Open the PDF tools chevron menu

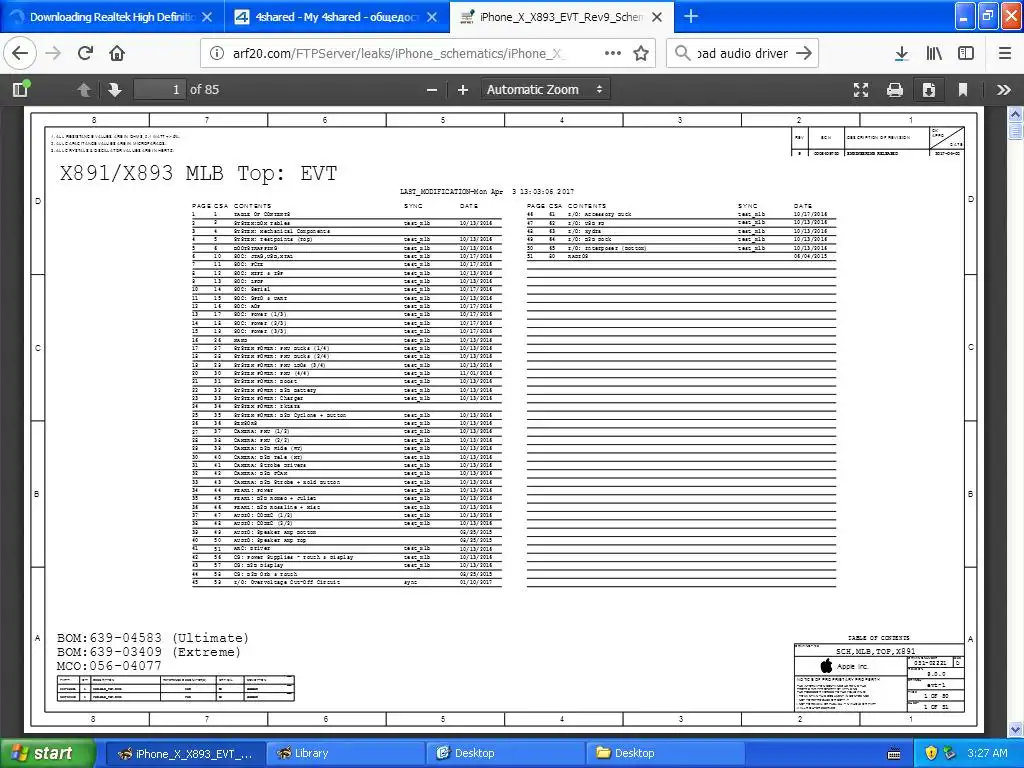pos(1004,89)
